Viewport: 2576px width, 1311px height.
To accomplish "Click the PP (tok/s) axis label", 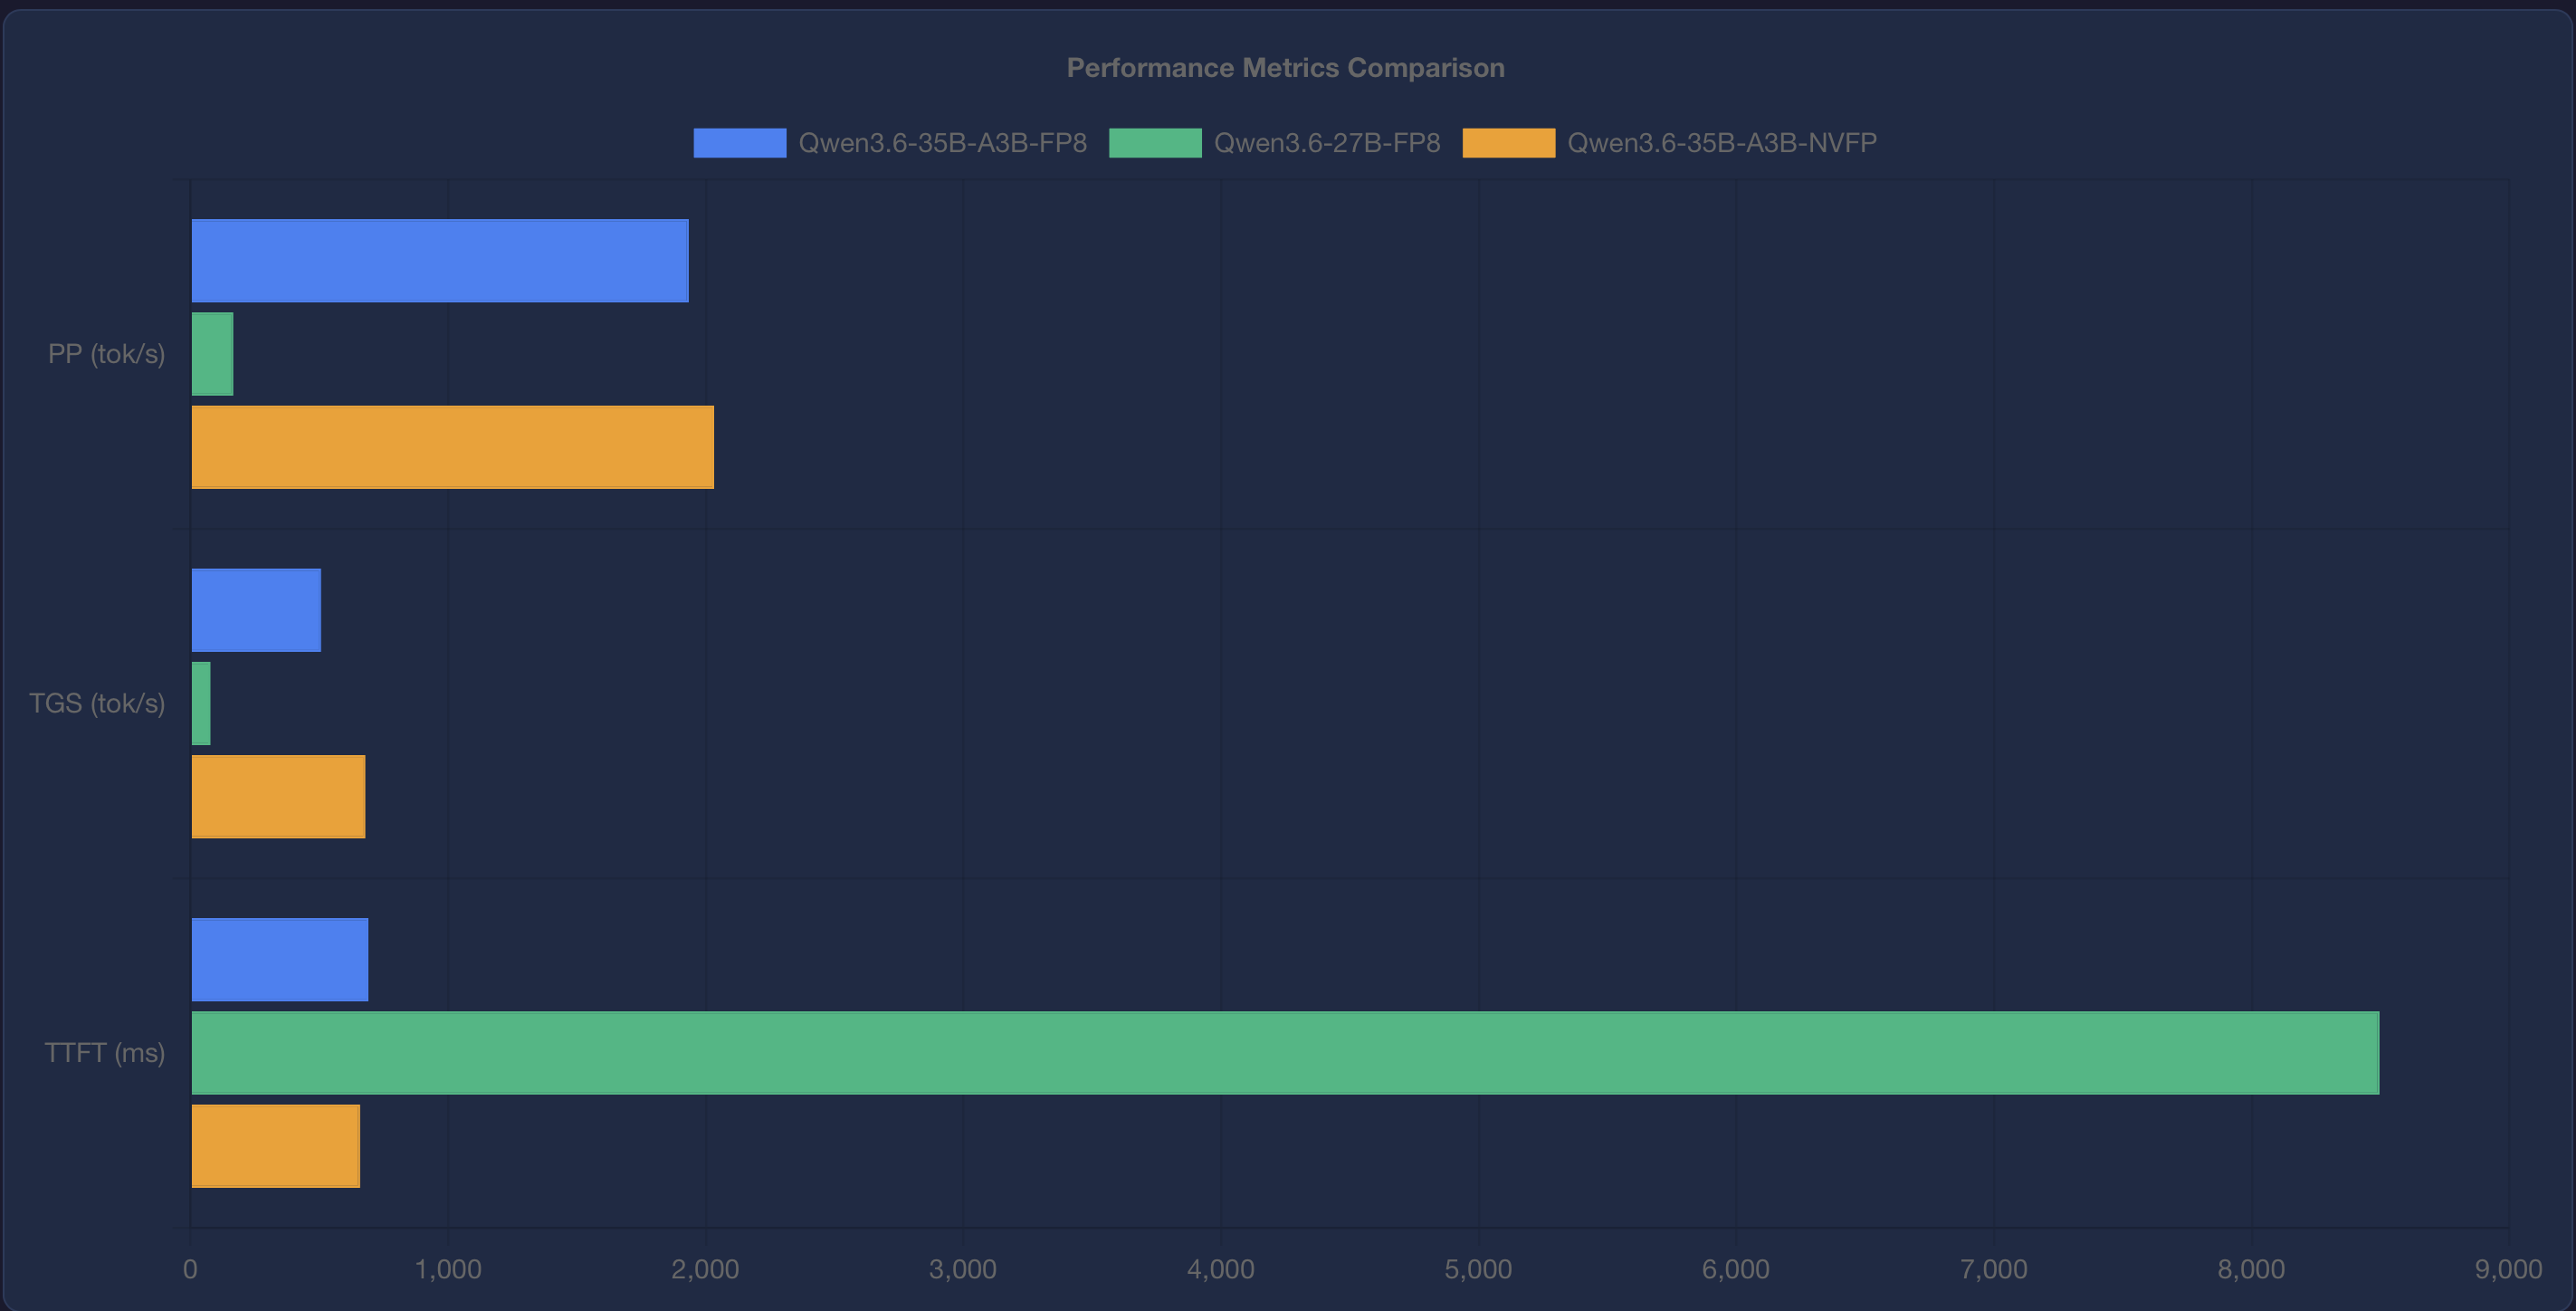I will click(x=107, y=354).
